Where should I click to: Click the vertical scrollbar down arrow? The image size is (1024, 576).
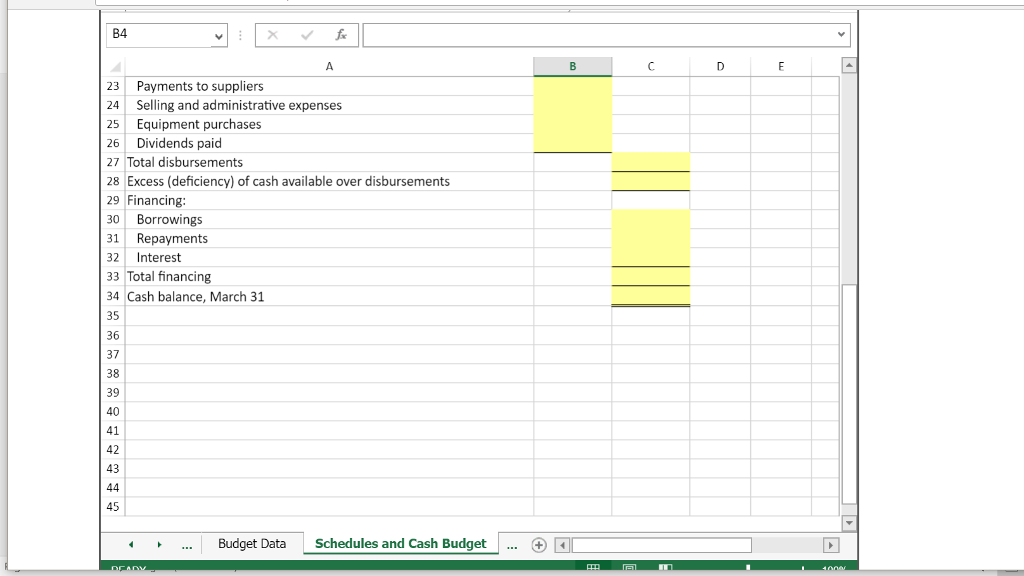pyautogui.click(x=849, y=522)
